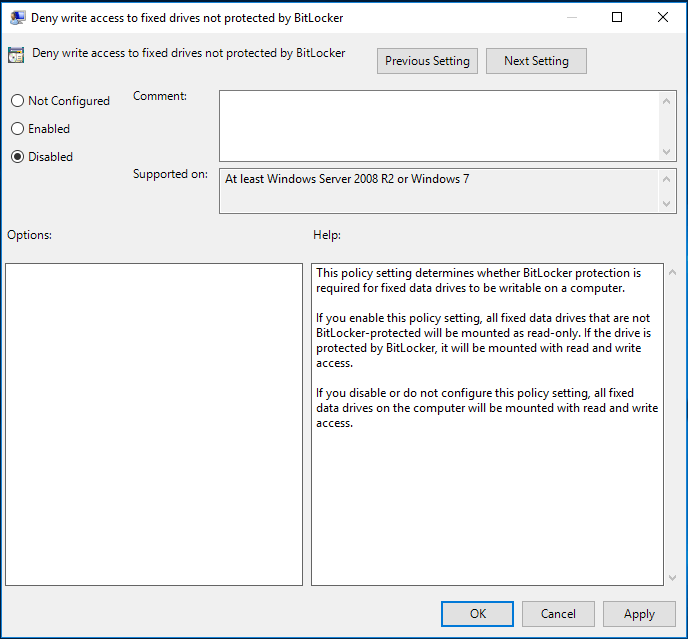Click Supported on scroll down arrow
This screenshot has width=688, height=639.
tap(666, 204)
